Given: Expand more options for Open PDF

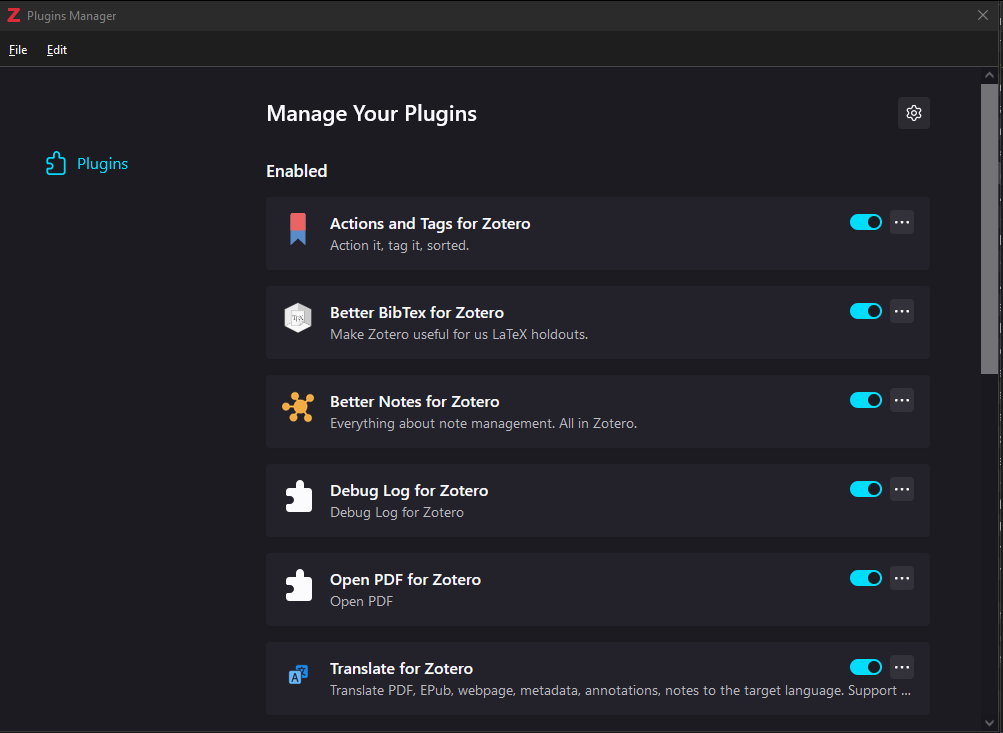Looking at the screenshot, I should click(x=902, y=578).
